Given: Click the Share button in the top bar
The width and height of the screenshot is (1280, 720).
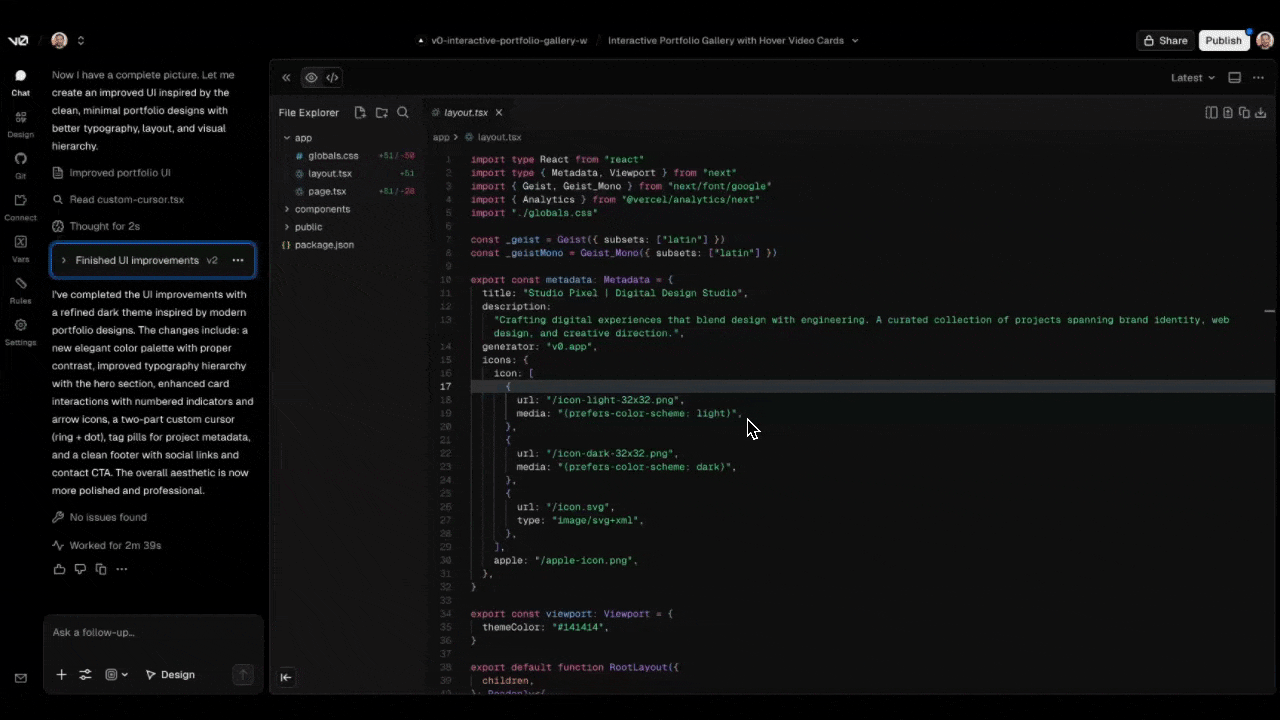Looking at the screenshot, I should coord(1166,40).
